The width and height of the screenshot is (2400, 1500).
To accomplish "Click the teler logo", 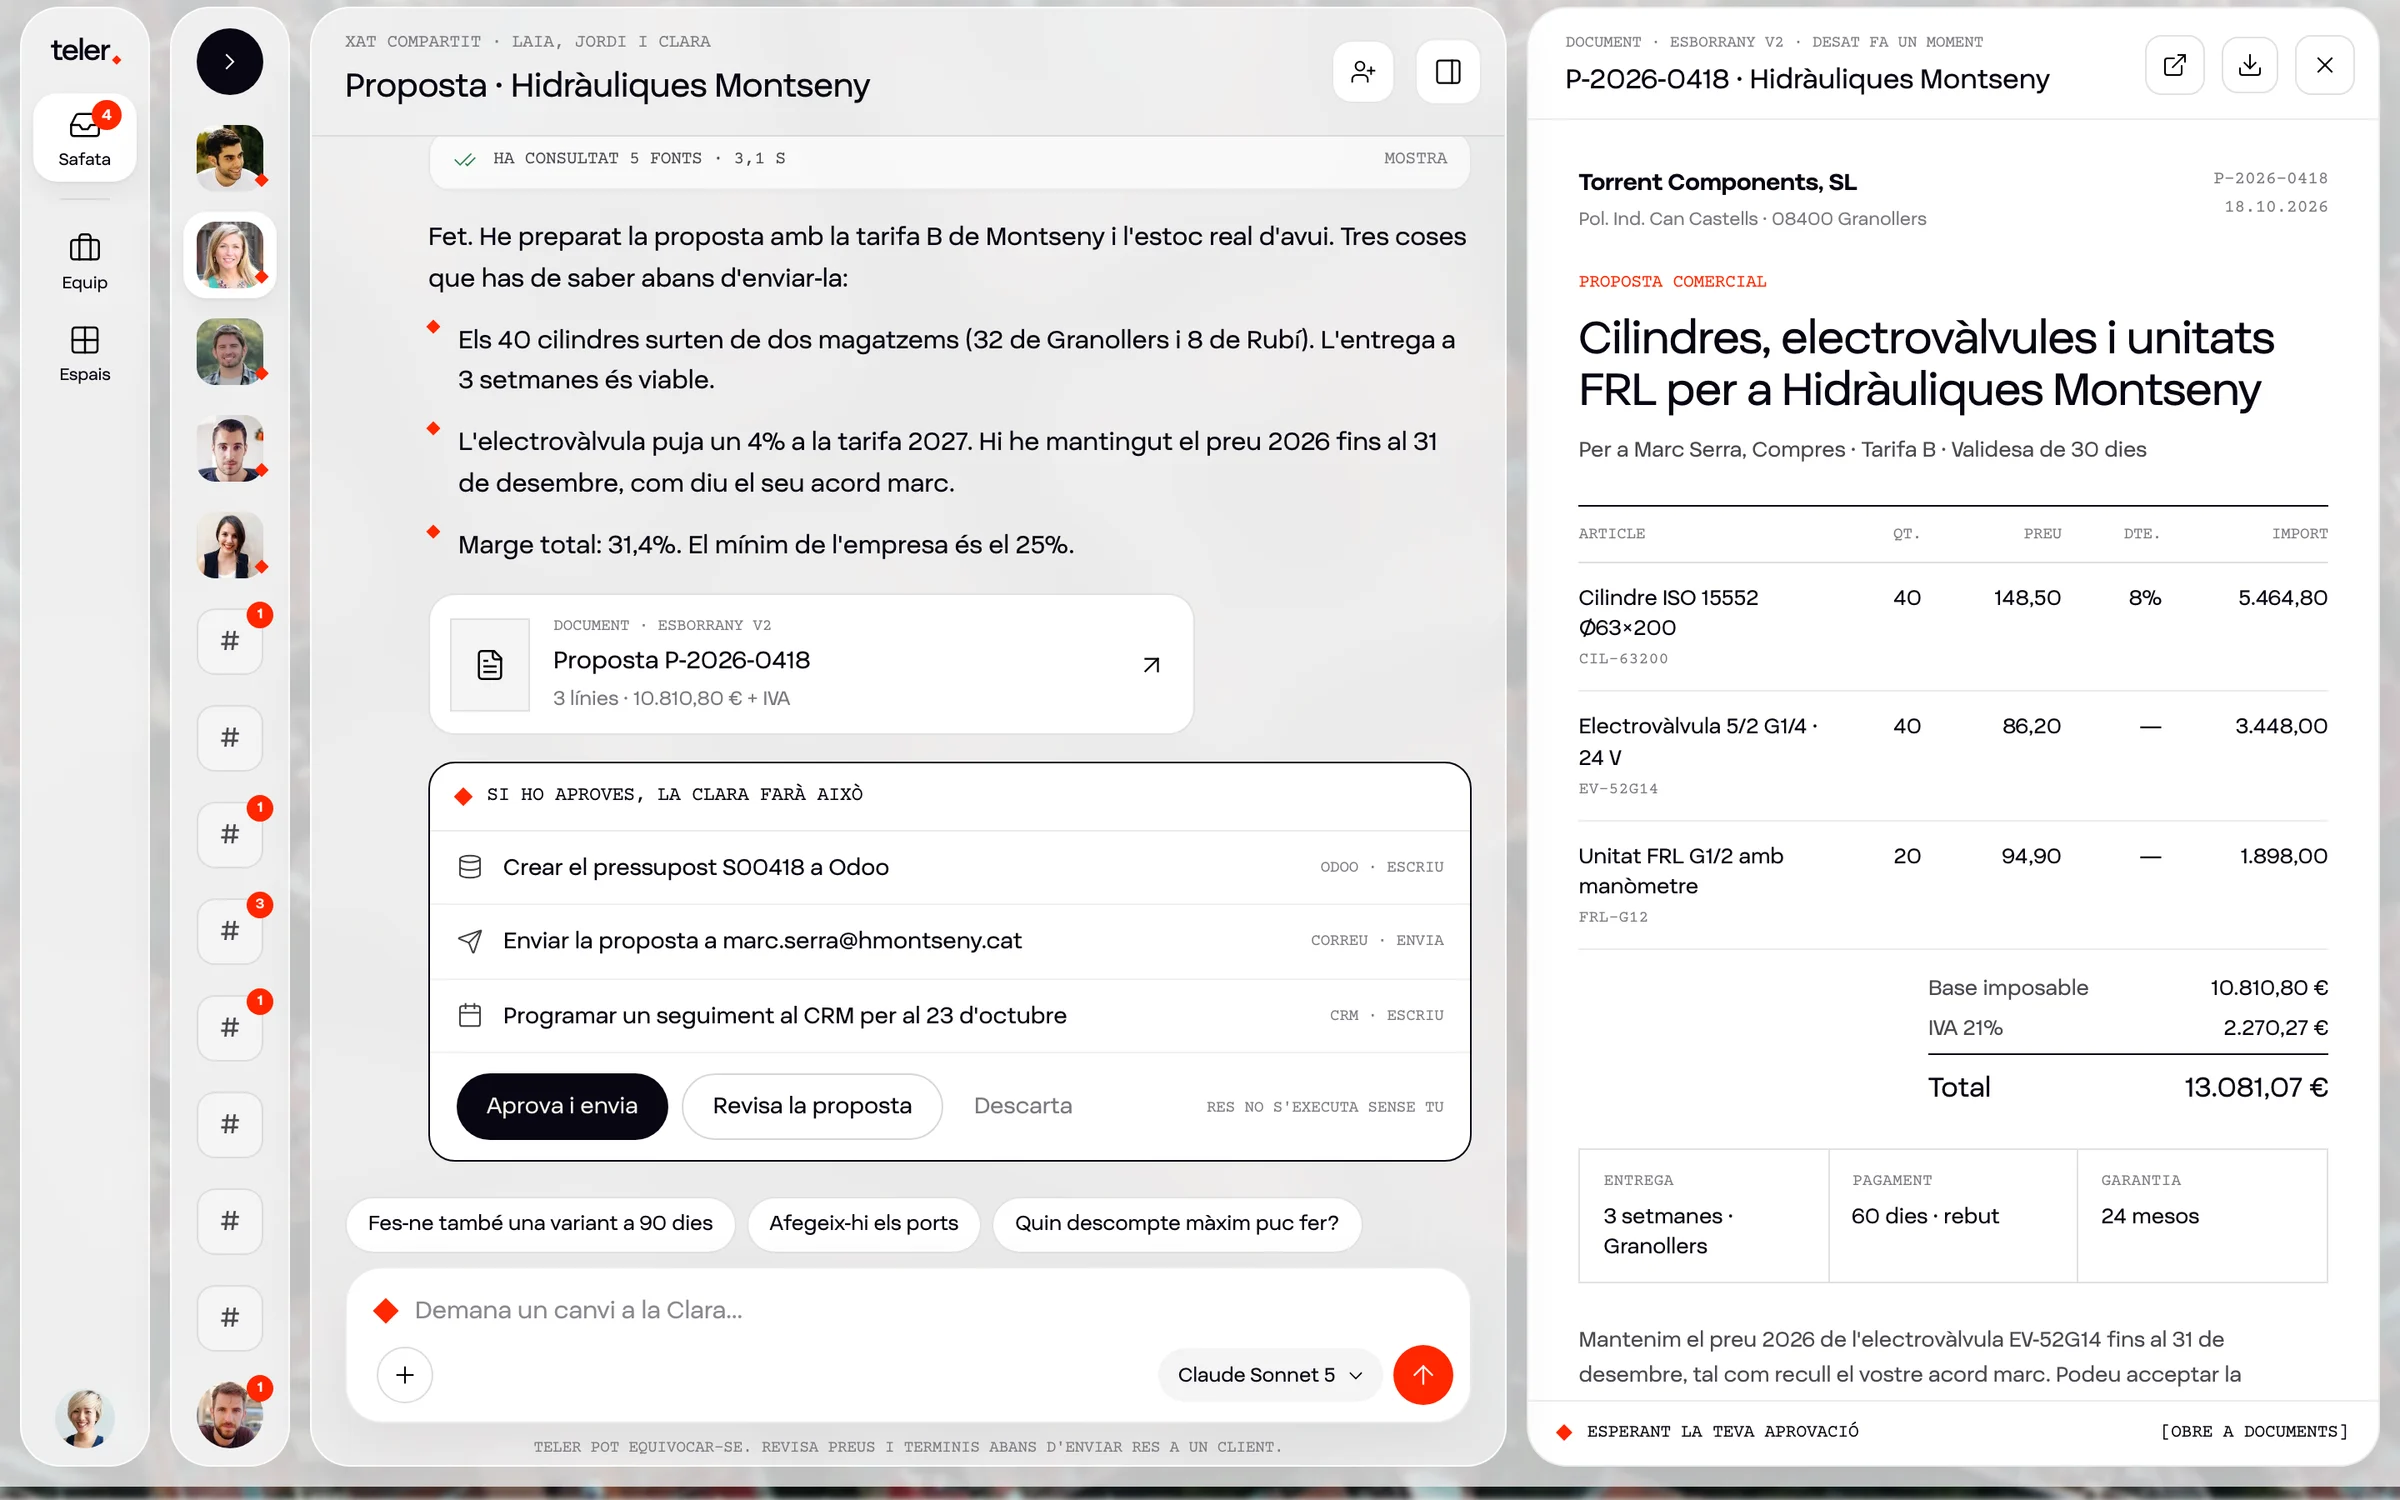I will pyautogui.click(x=85, y=50).
